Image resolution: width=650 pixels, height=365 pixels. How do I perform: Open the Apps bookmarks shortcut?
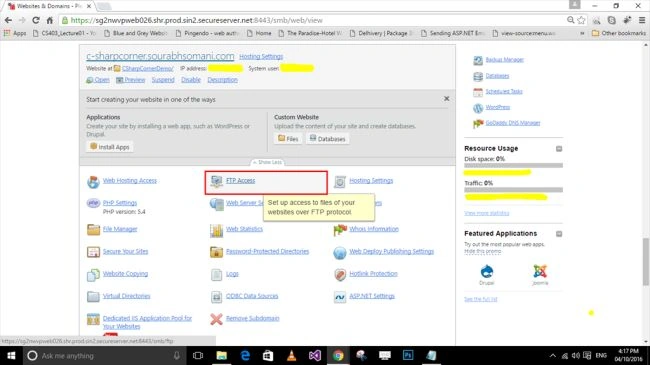(x=15, y=33)
